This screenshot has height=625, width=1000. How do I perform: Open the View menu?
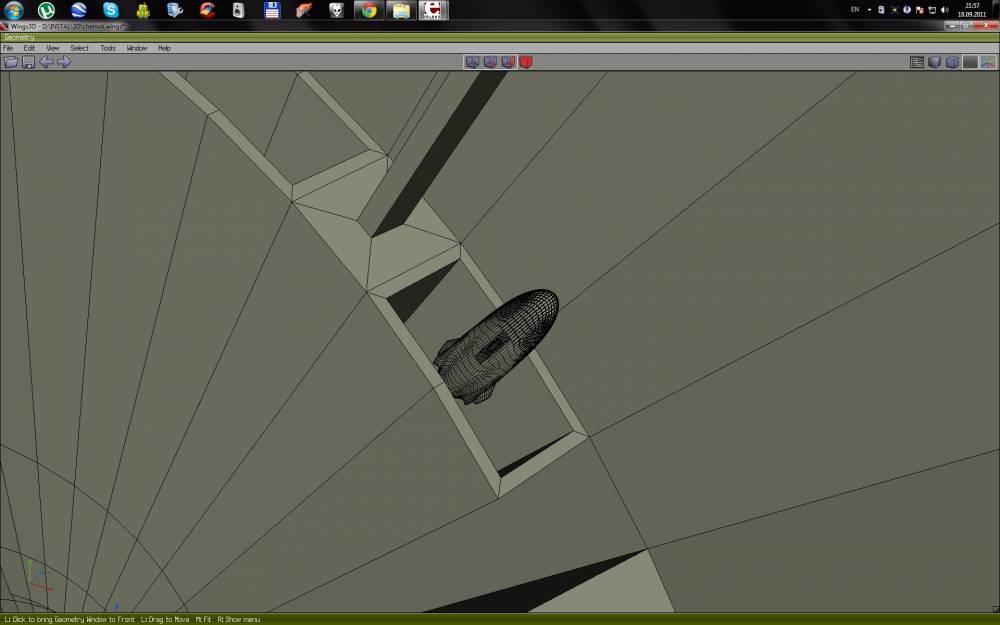(x=52, y=48)
